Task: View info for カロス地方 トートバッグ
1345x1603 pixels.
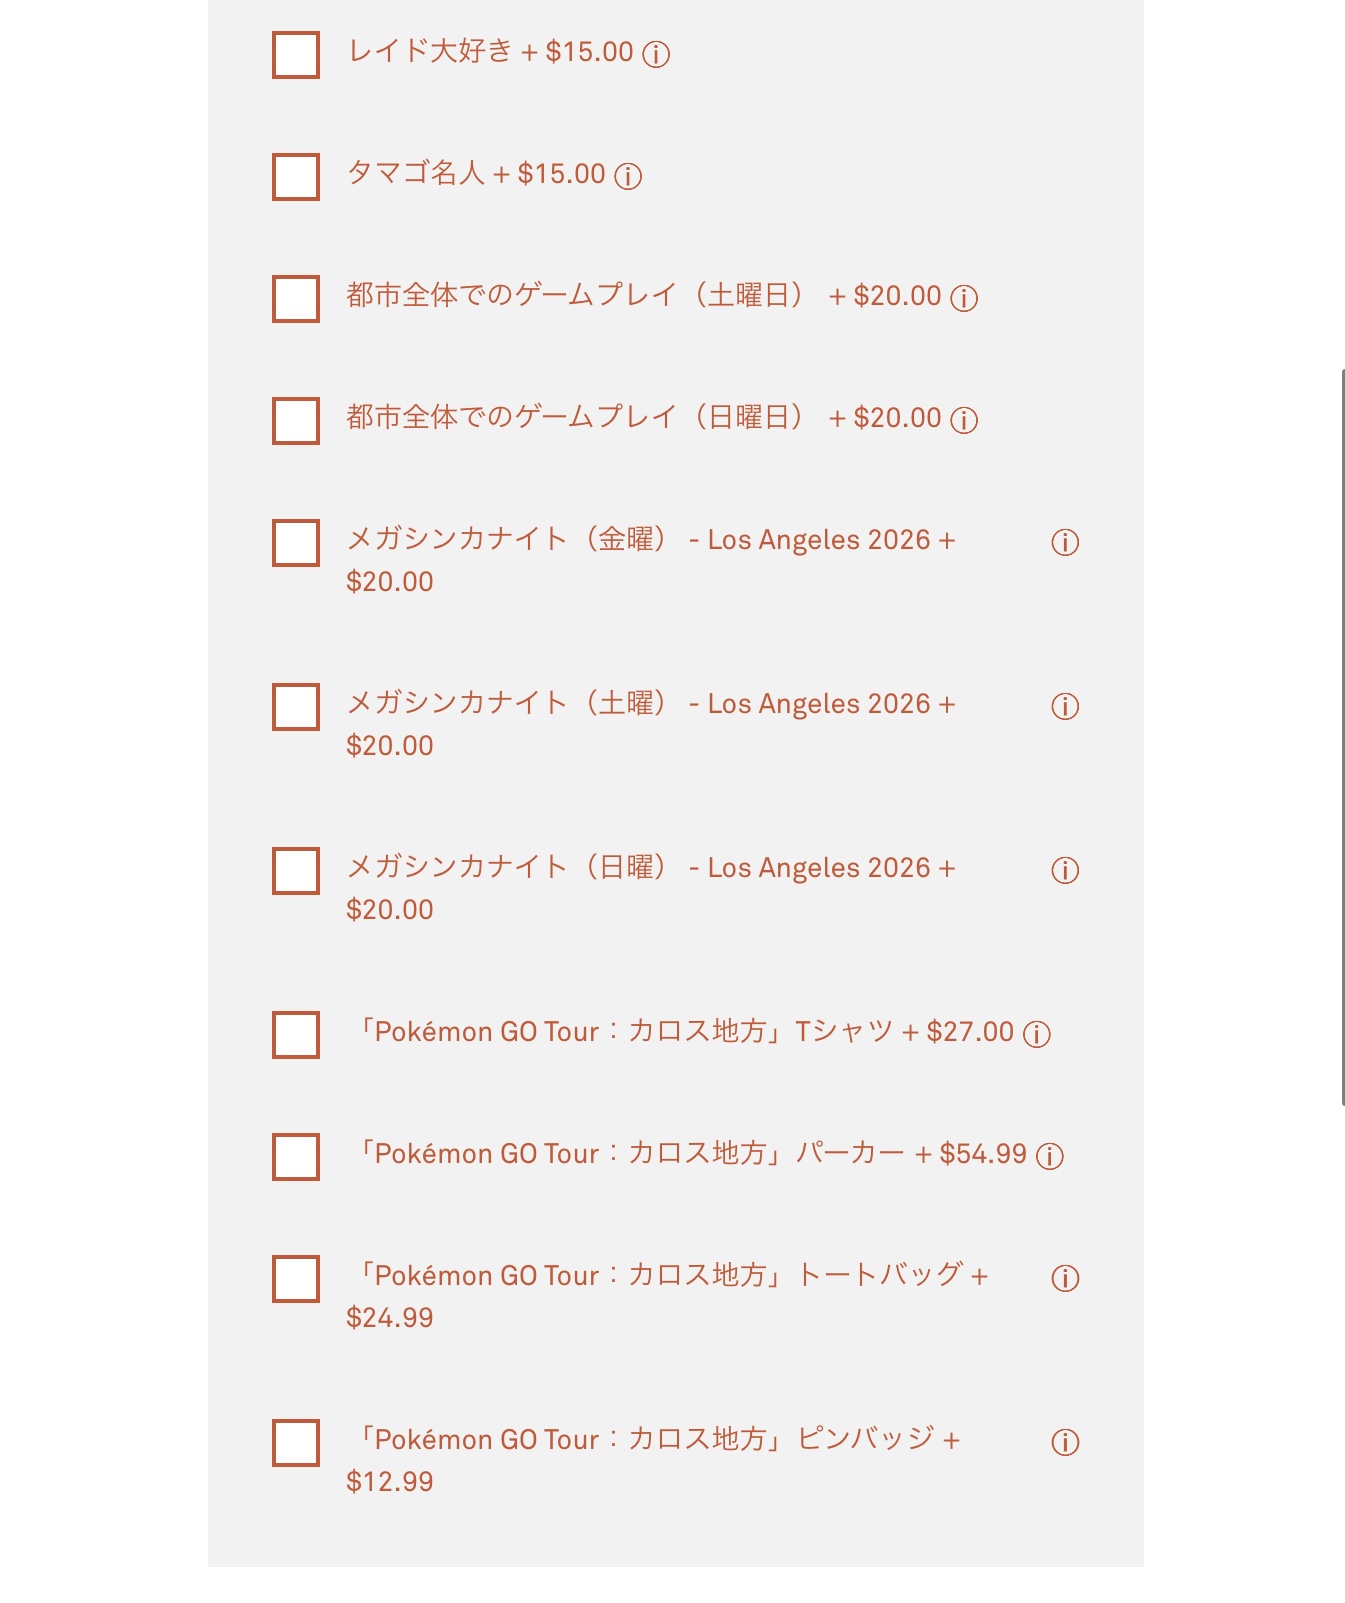Action: click(x=1065, y=1278)
